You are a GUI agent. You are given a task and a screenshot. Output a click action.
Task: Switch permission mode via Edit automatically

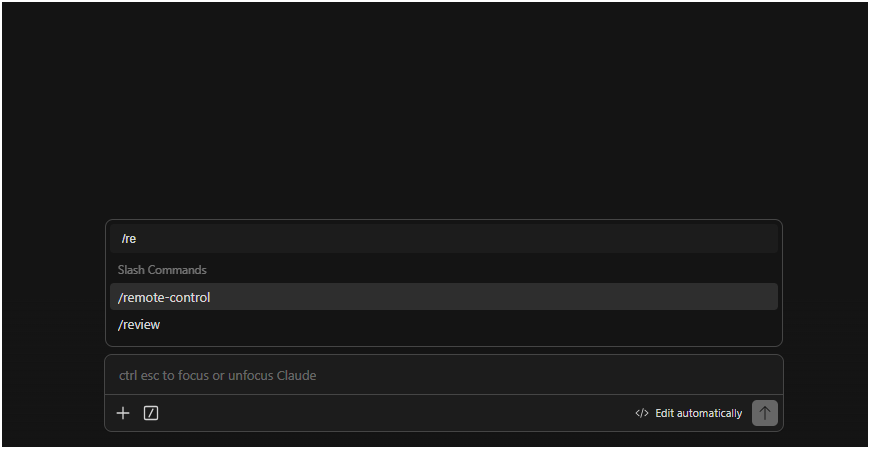click(689, 413)
